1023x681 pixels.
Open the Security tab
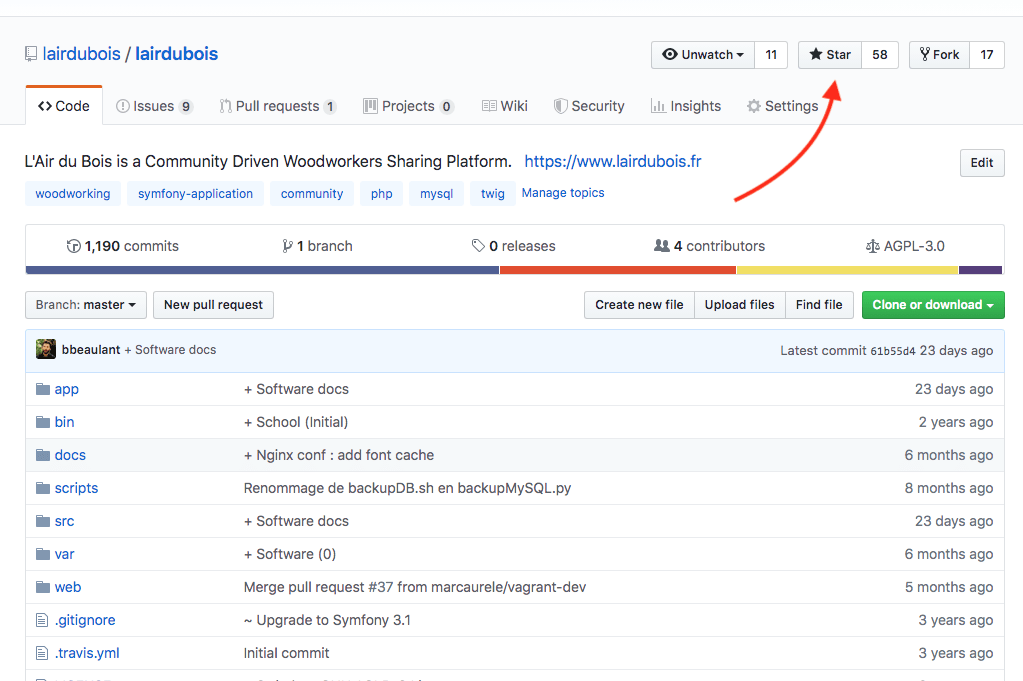[x=589, y=106]
